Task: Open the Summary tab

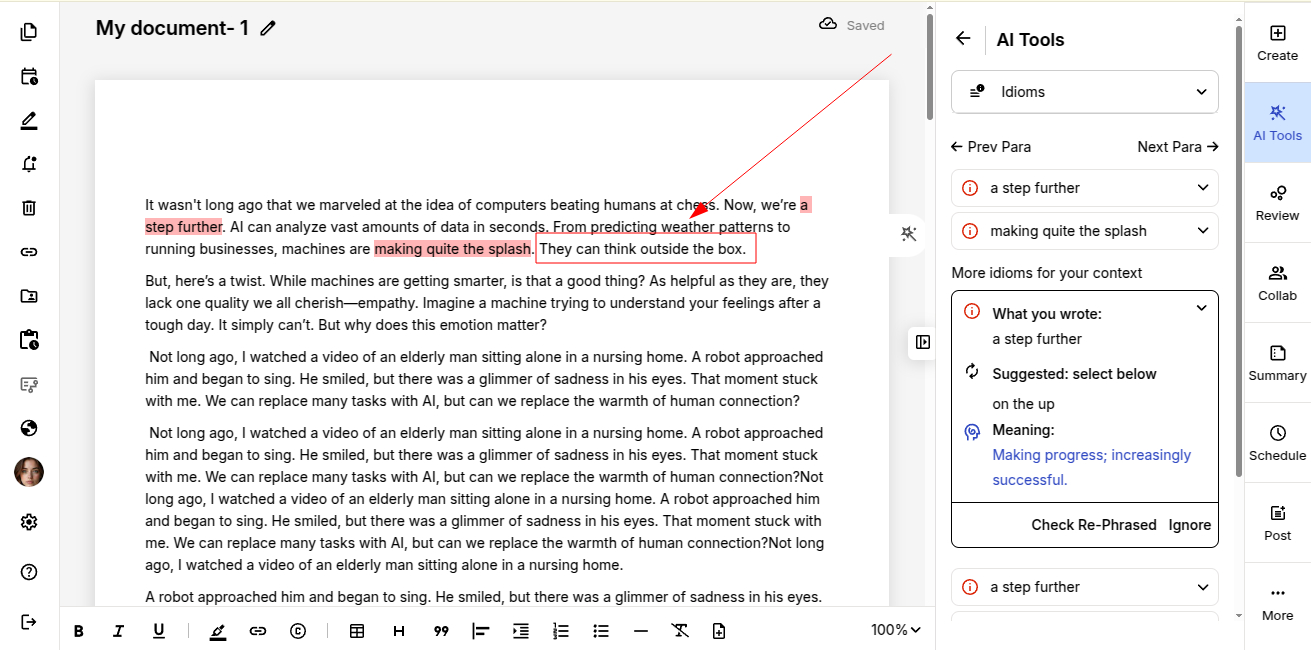Action: click(1277, 363)
